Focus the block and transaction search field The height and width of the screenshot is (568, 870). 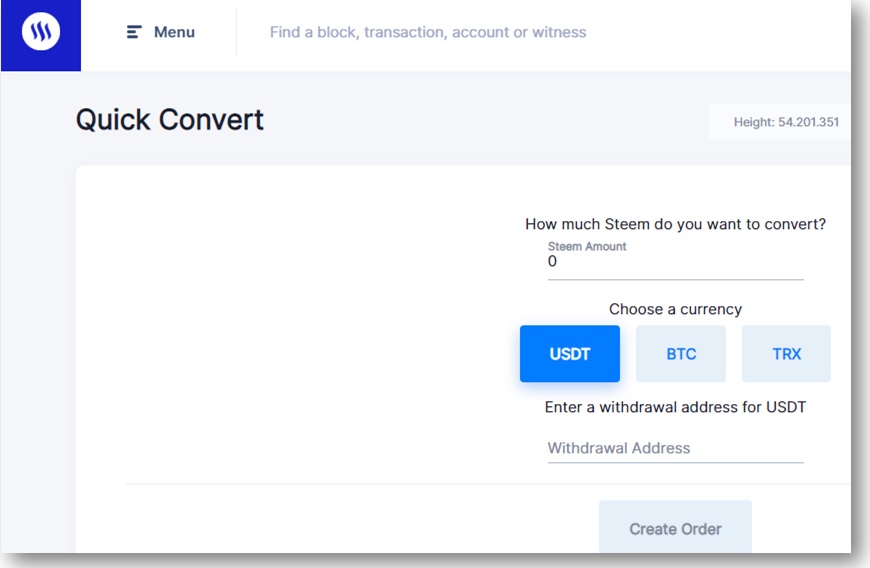coord(428,32)
